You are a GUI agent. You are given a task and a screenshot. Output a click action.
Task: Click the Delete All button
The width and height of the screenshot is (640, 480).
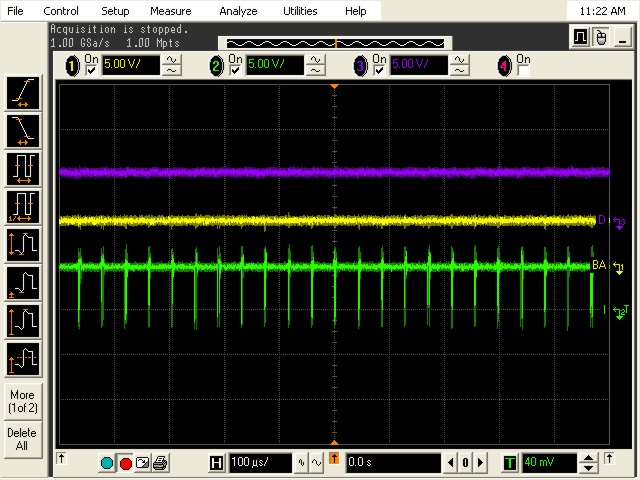click(x=22, y=439)
